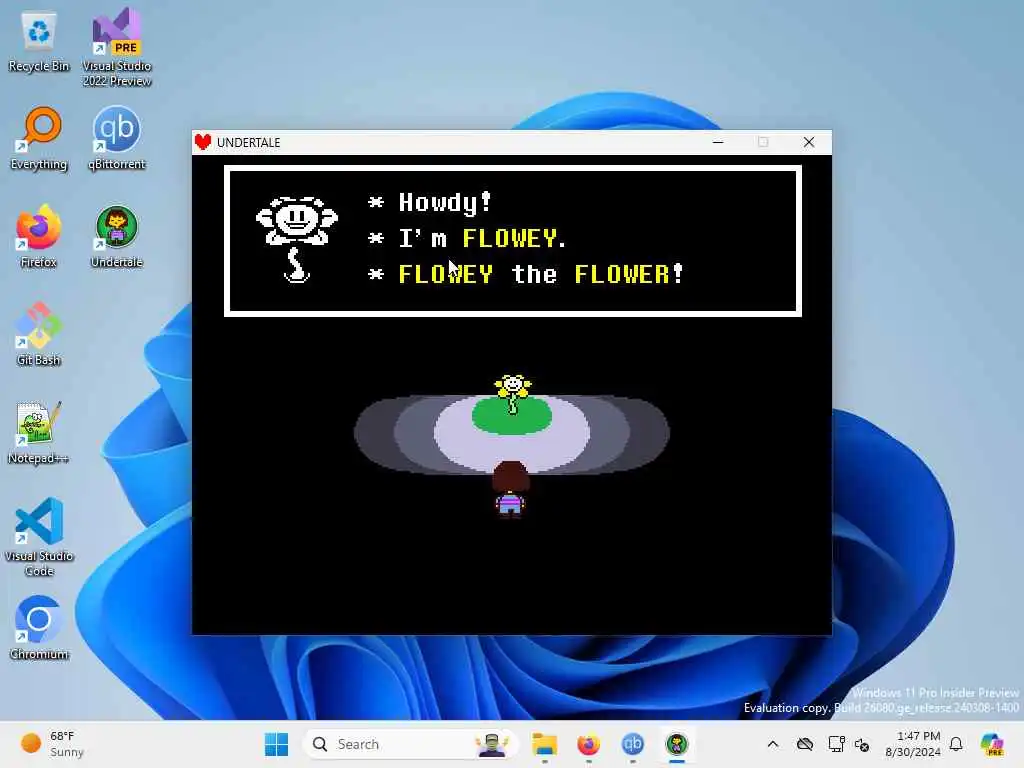Click the UNDERTALE title bar text

click(x=249, y=142)
